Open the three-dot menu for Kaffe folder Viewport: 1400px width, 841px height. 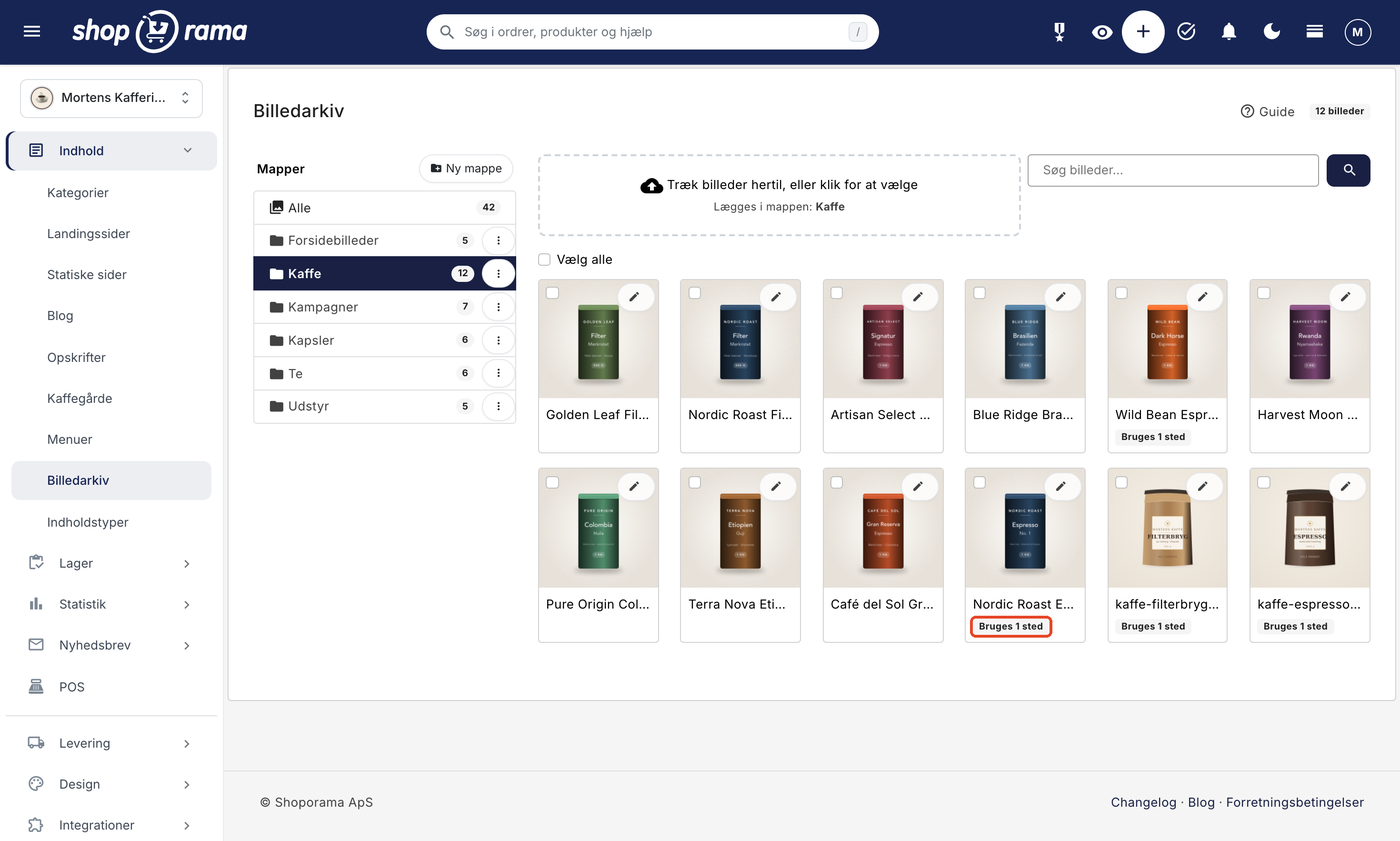point(498,274)
